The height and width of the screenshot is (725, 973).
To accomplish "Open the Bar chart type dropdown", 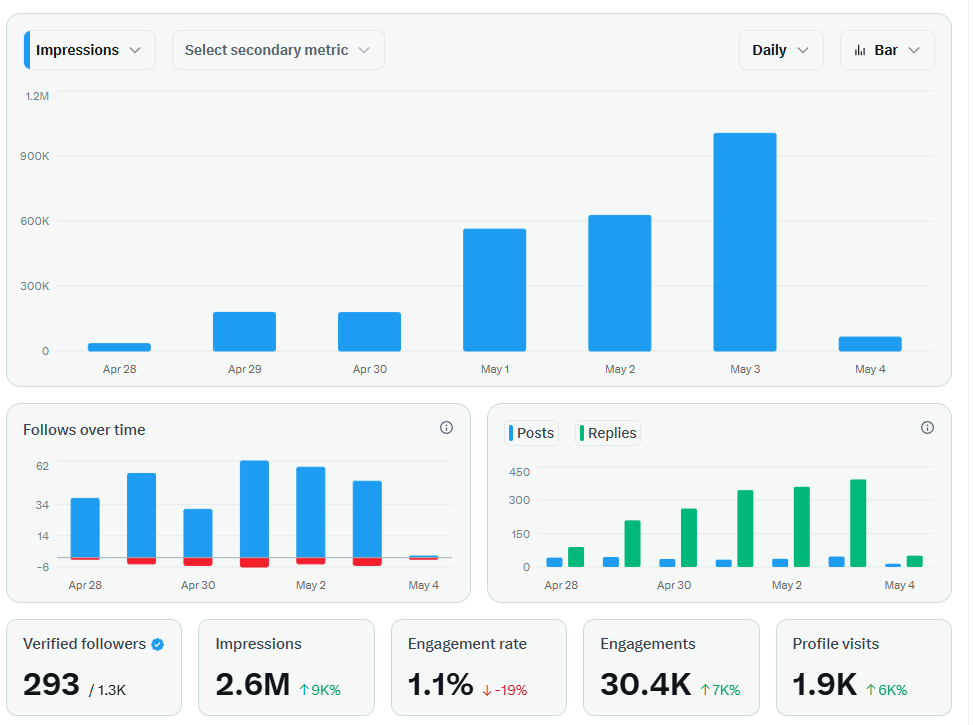I will point(887,50).
